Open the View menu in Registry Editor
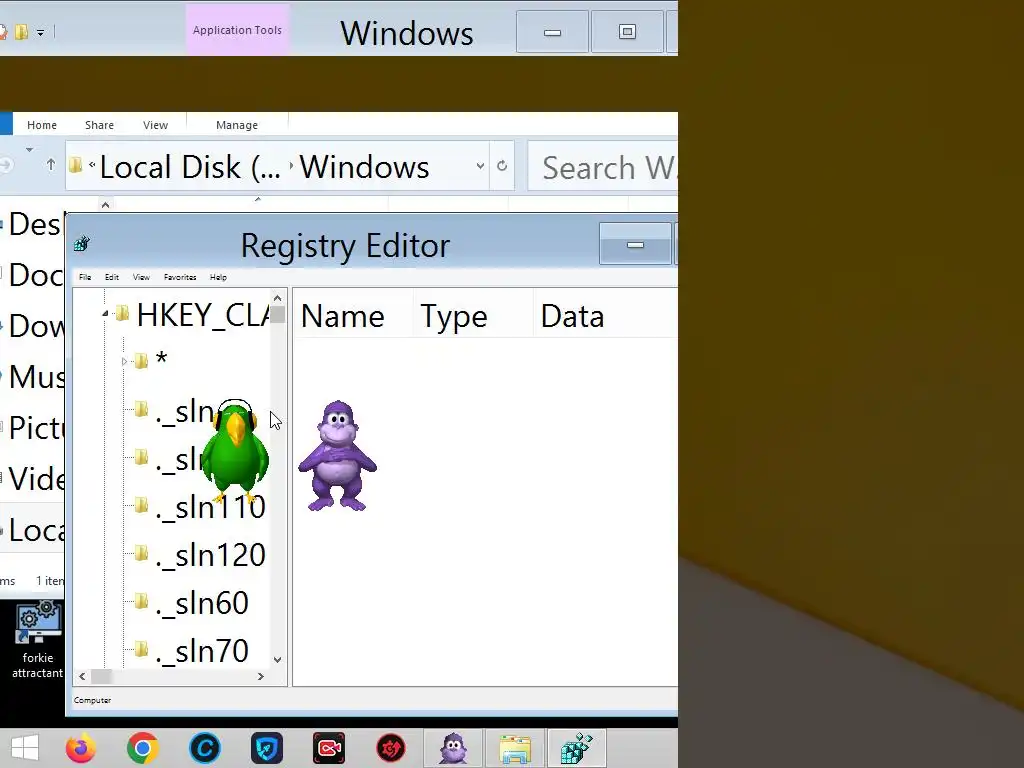The image size is (1024, 768). [141, 277]
